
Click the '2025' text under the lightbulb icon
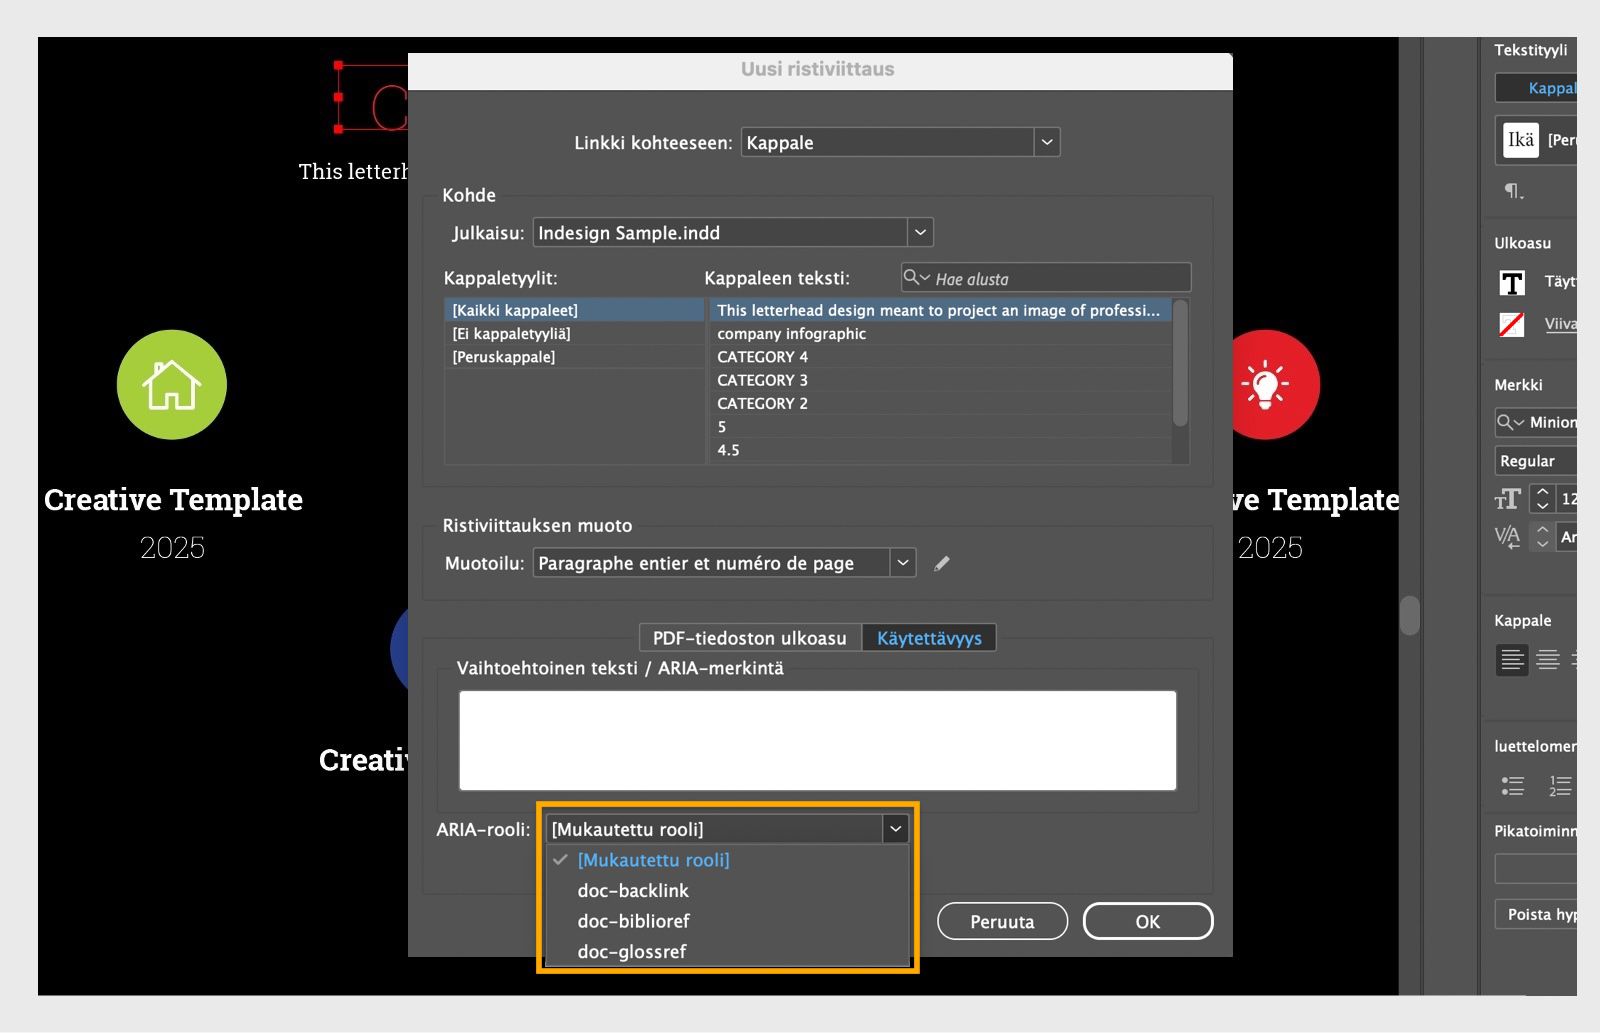(x=1270, y=548)
